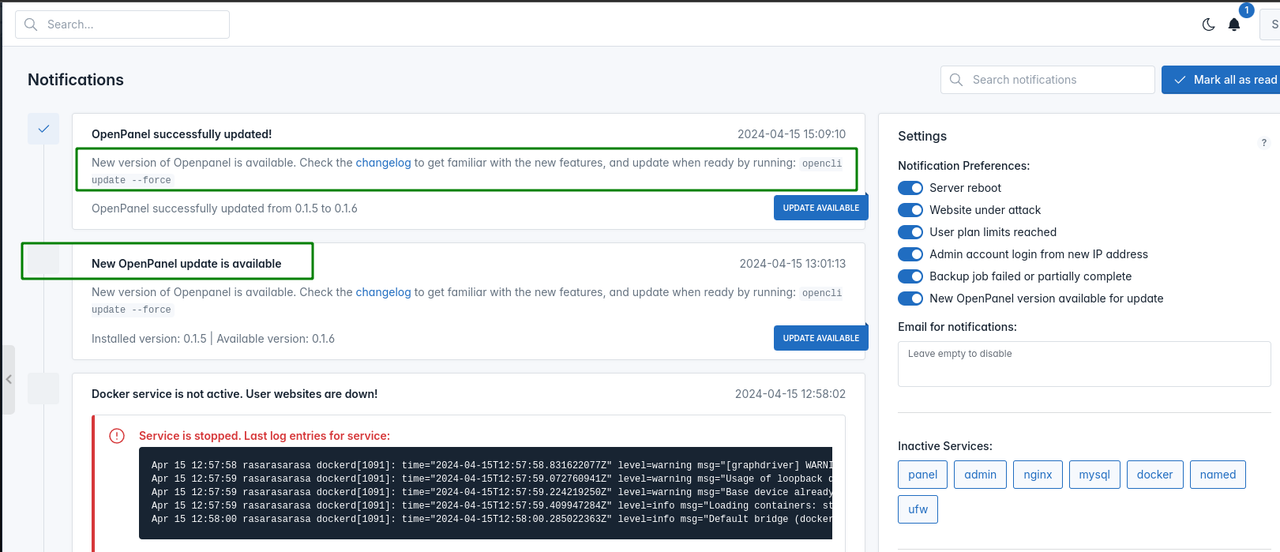Click the 'Email for notifications:' label
The height and width of the screenshot is (552, 1280).
click(957, 327)
